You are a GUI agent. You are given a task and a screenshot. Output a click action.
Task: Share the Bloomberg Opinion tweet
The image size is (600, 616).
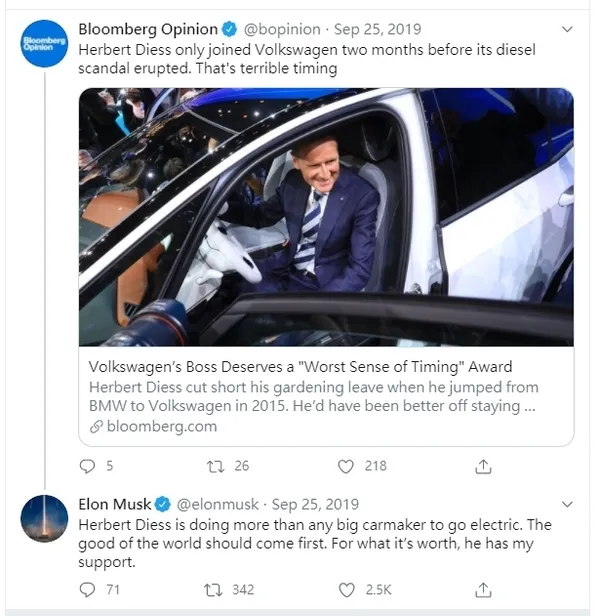[483, 466]
